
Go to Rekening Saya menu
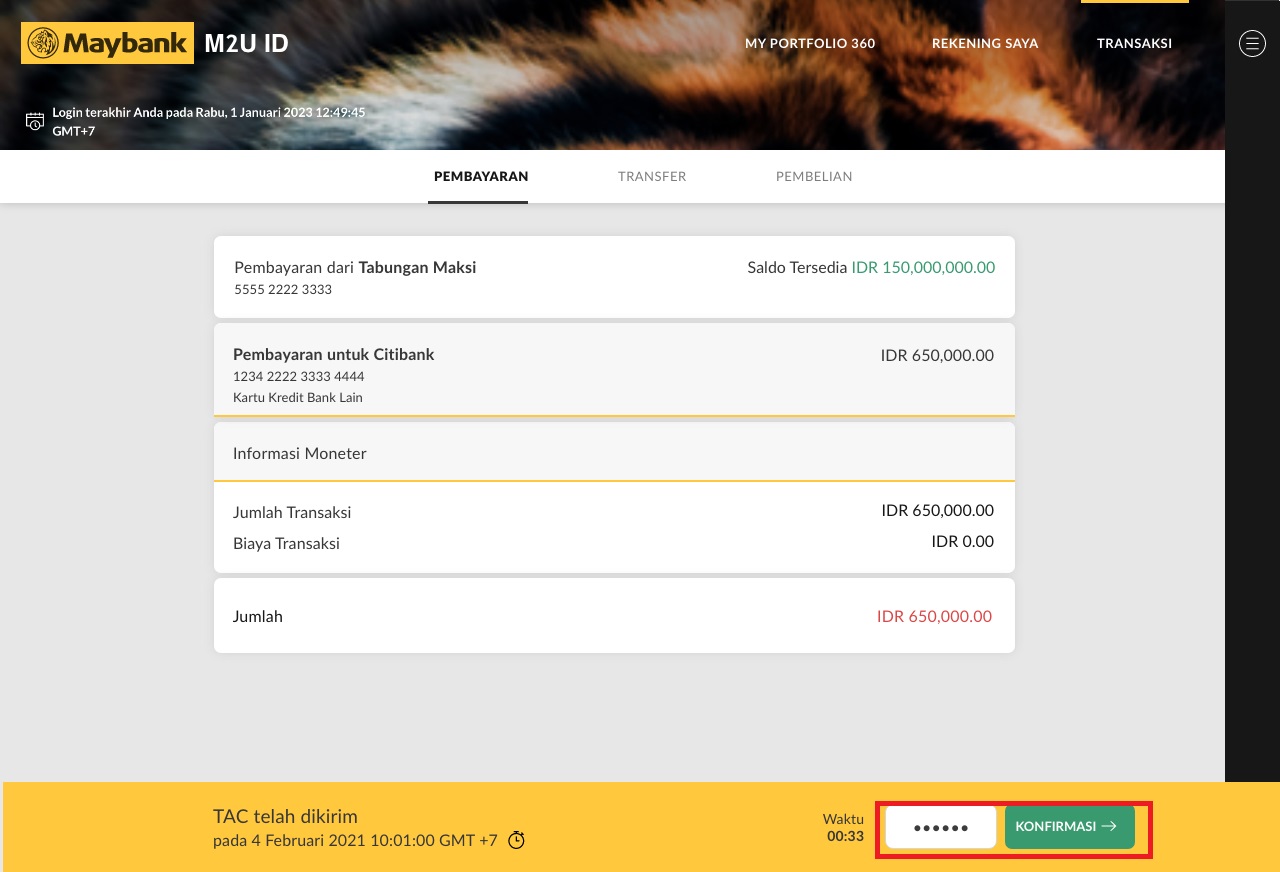(x=984, y=44)
